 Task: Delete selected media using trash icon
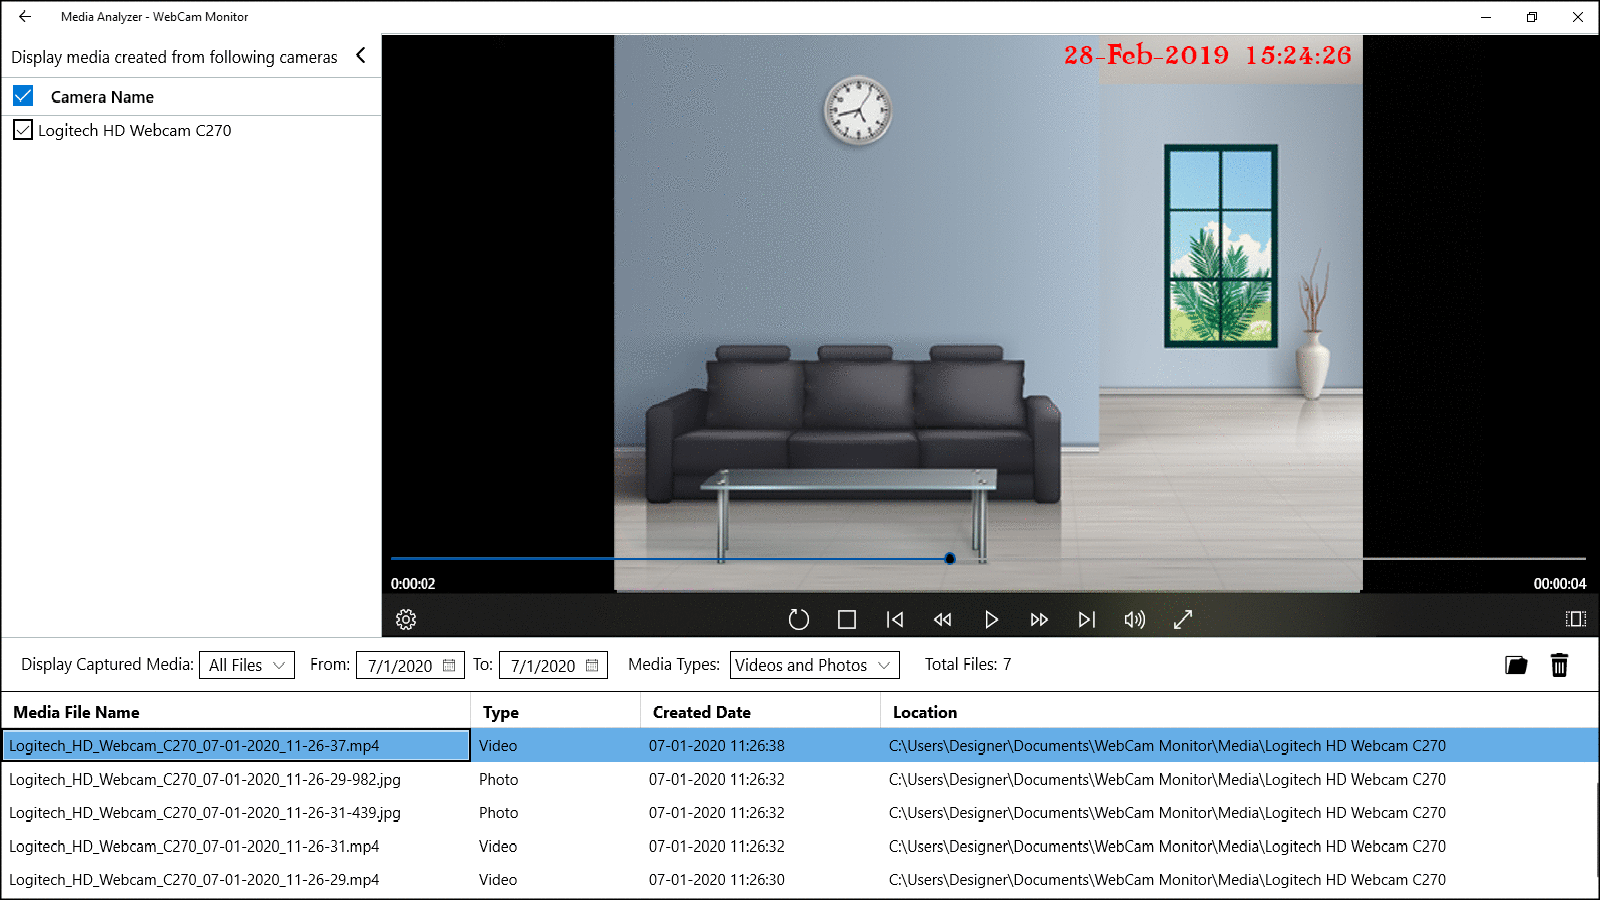[x=1560, y=664]
